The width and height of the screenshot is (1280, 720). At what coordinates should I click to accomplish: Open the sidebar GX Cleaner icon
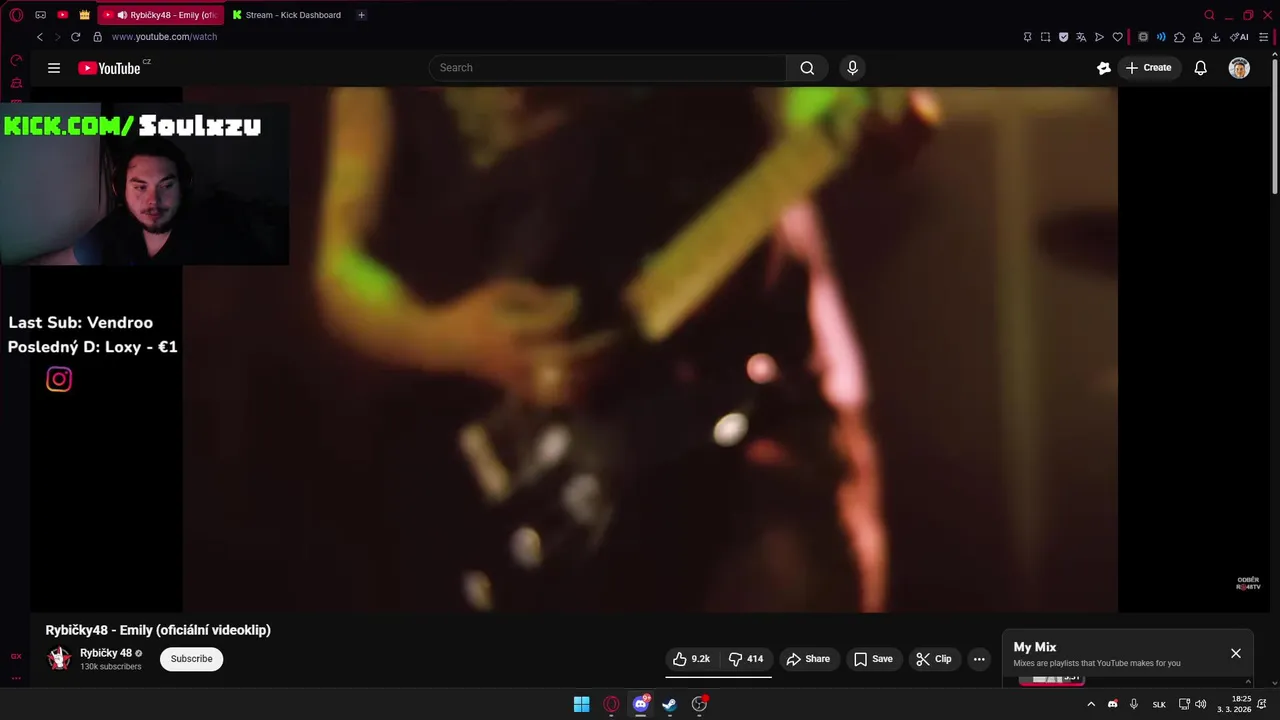pyautogui.click(x=16, y=83)
